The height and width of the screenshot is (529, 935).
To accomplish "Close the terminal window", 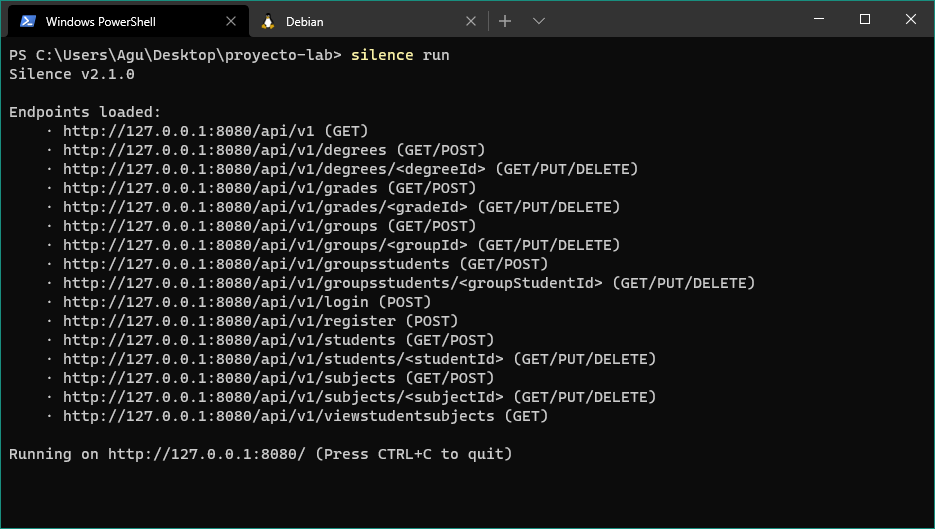I will point(911,19).
